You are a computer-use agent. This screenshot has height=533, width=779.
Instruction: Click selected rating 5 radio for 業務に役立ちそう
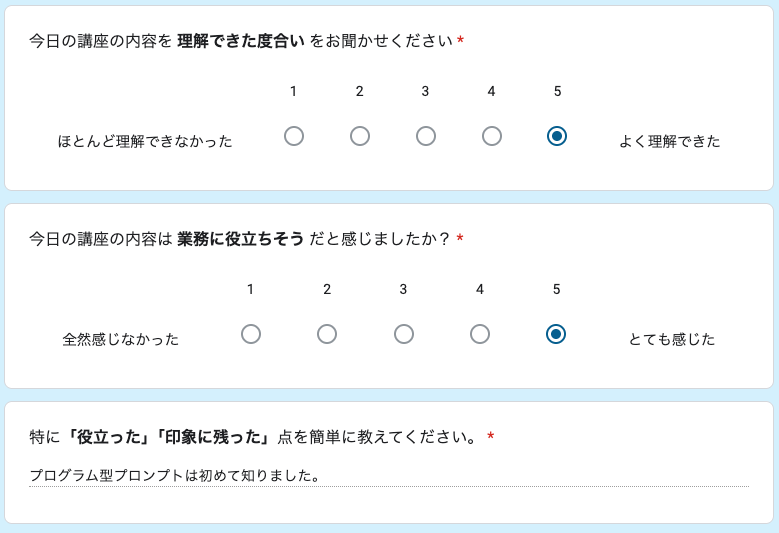(557, 334)
